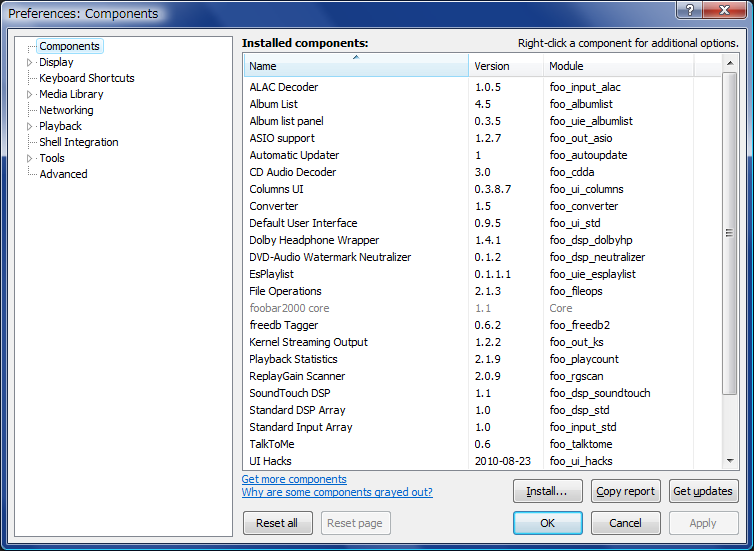Select the File Operations component
The image size is (754, 551).
[x=482, y=291]
